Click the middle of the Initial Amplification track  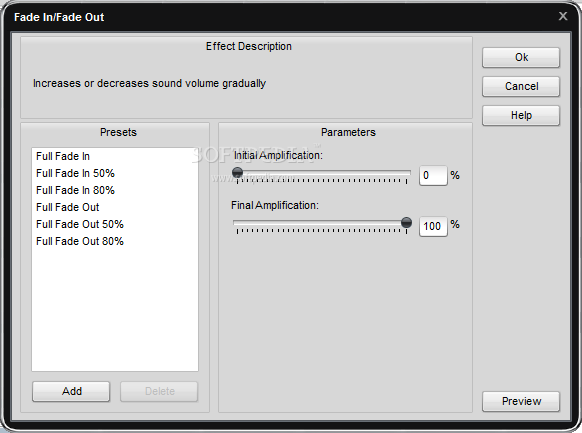322,173
